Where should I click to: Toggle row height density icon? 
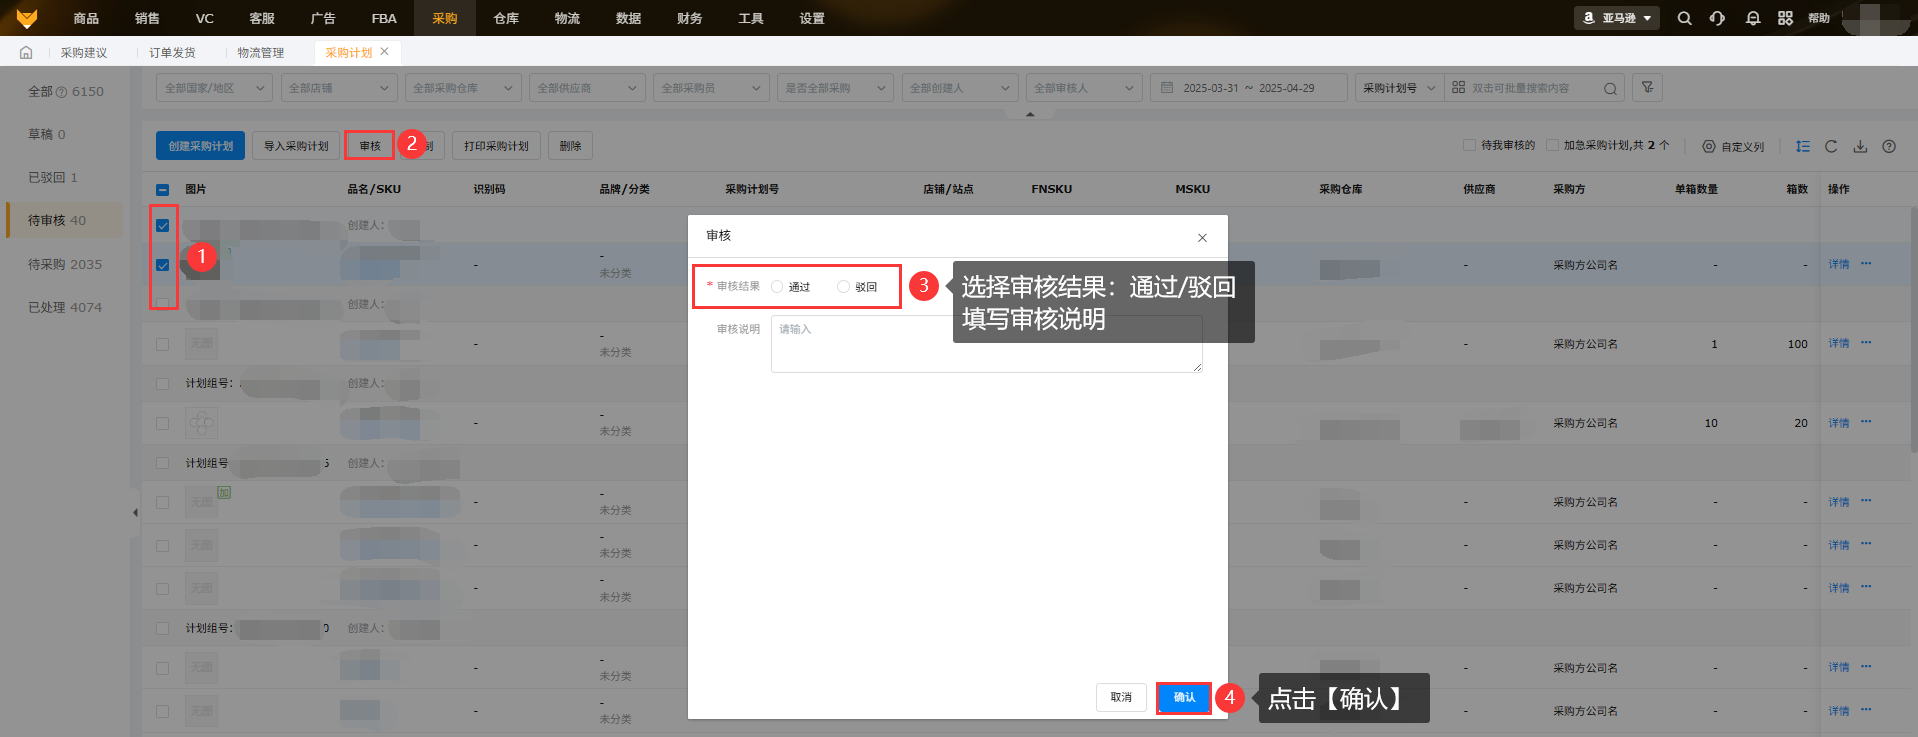(1802, 146)
